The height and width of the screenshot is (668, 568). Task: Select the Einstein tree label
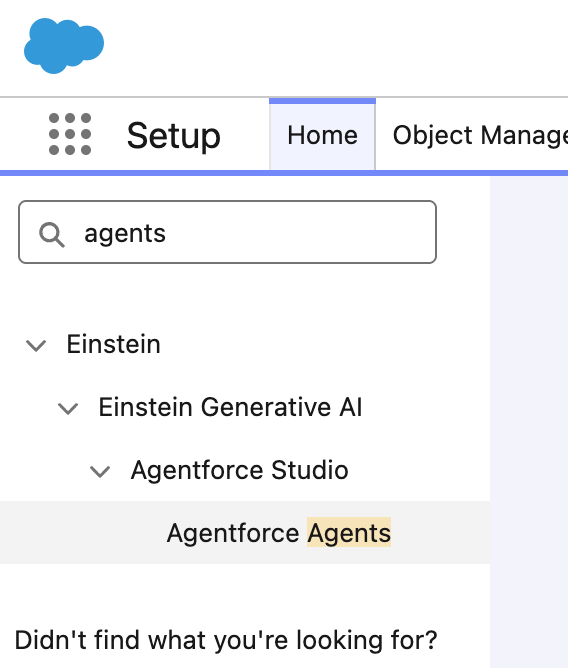click(113, 344)
